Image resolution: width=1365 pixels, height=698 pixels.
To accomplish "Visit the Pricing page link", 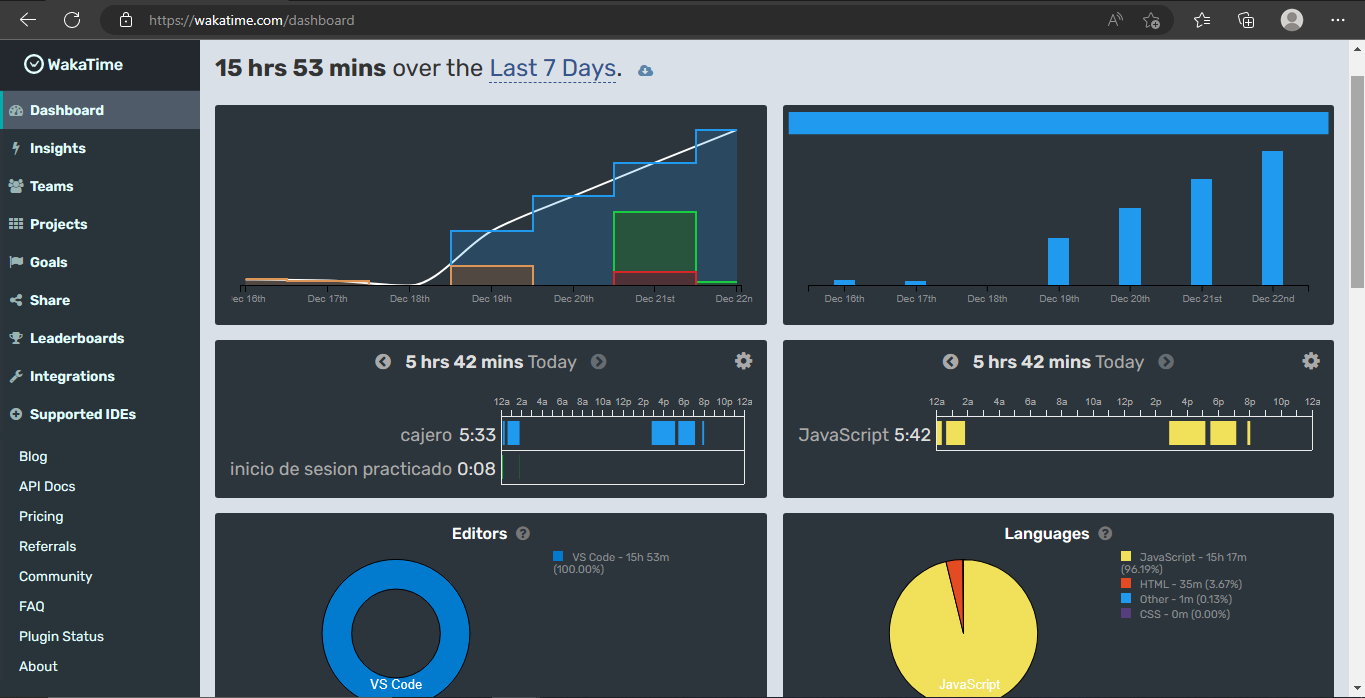I will point(41,516).
